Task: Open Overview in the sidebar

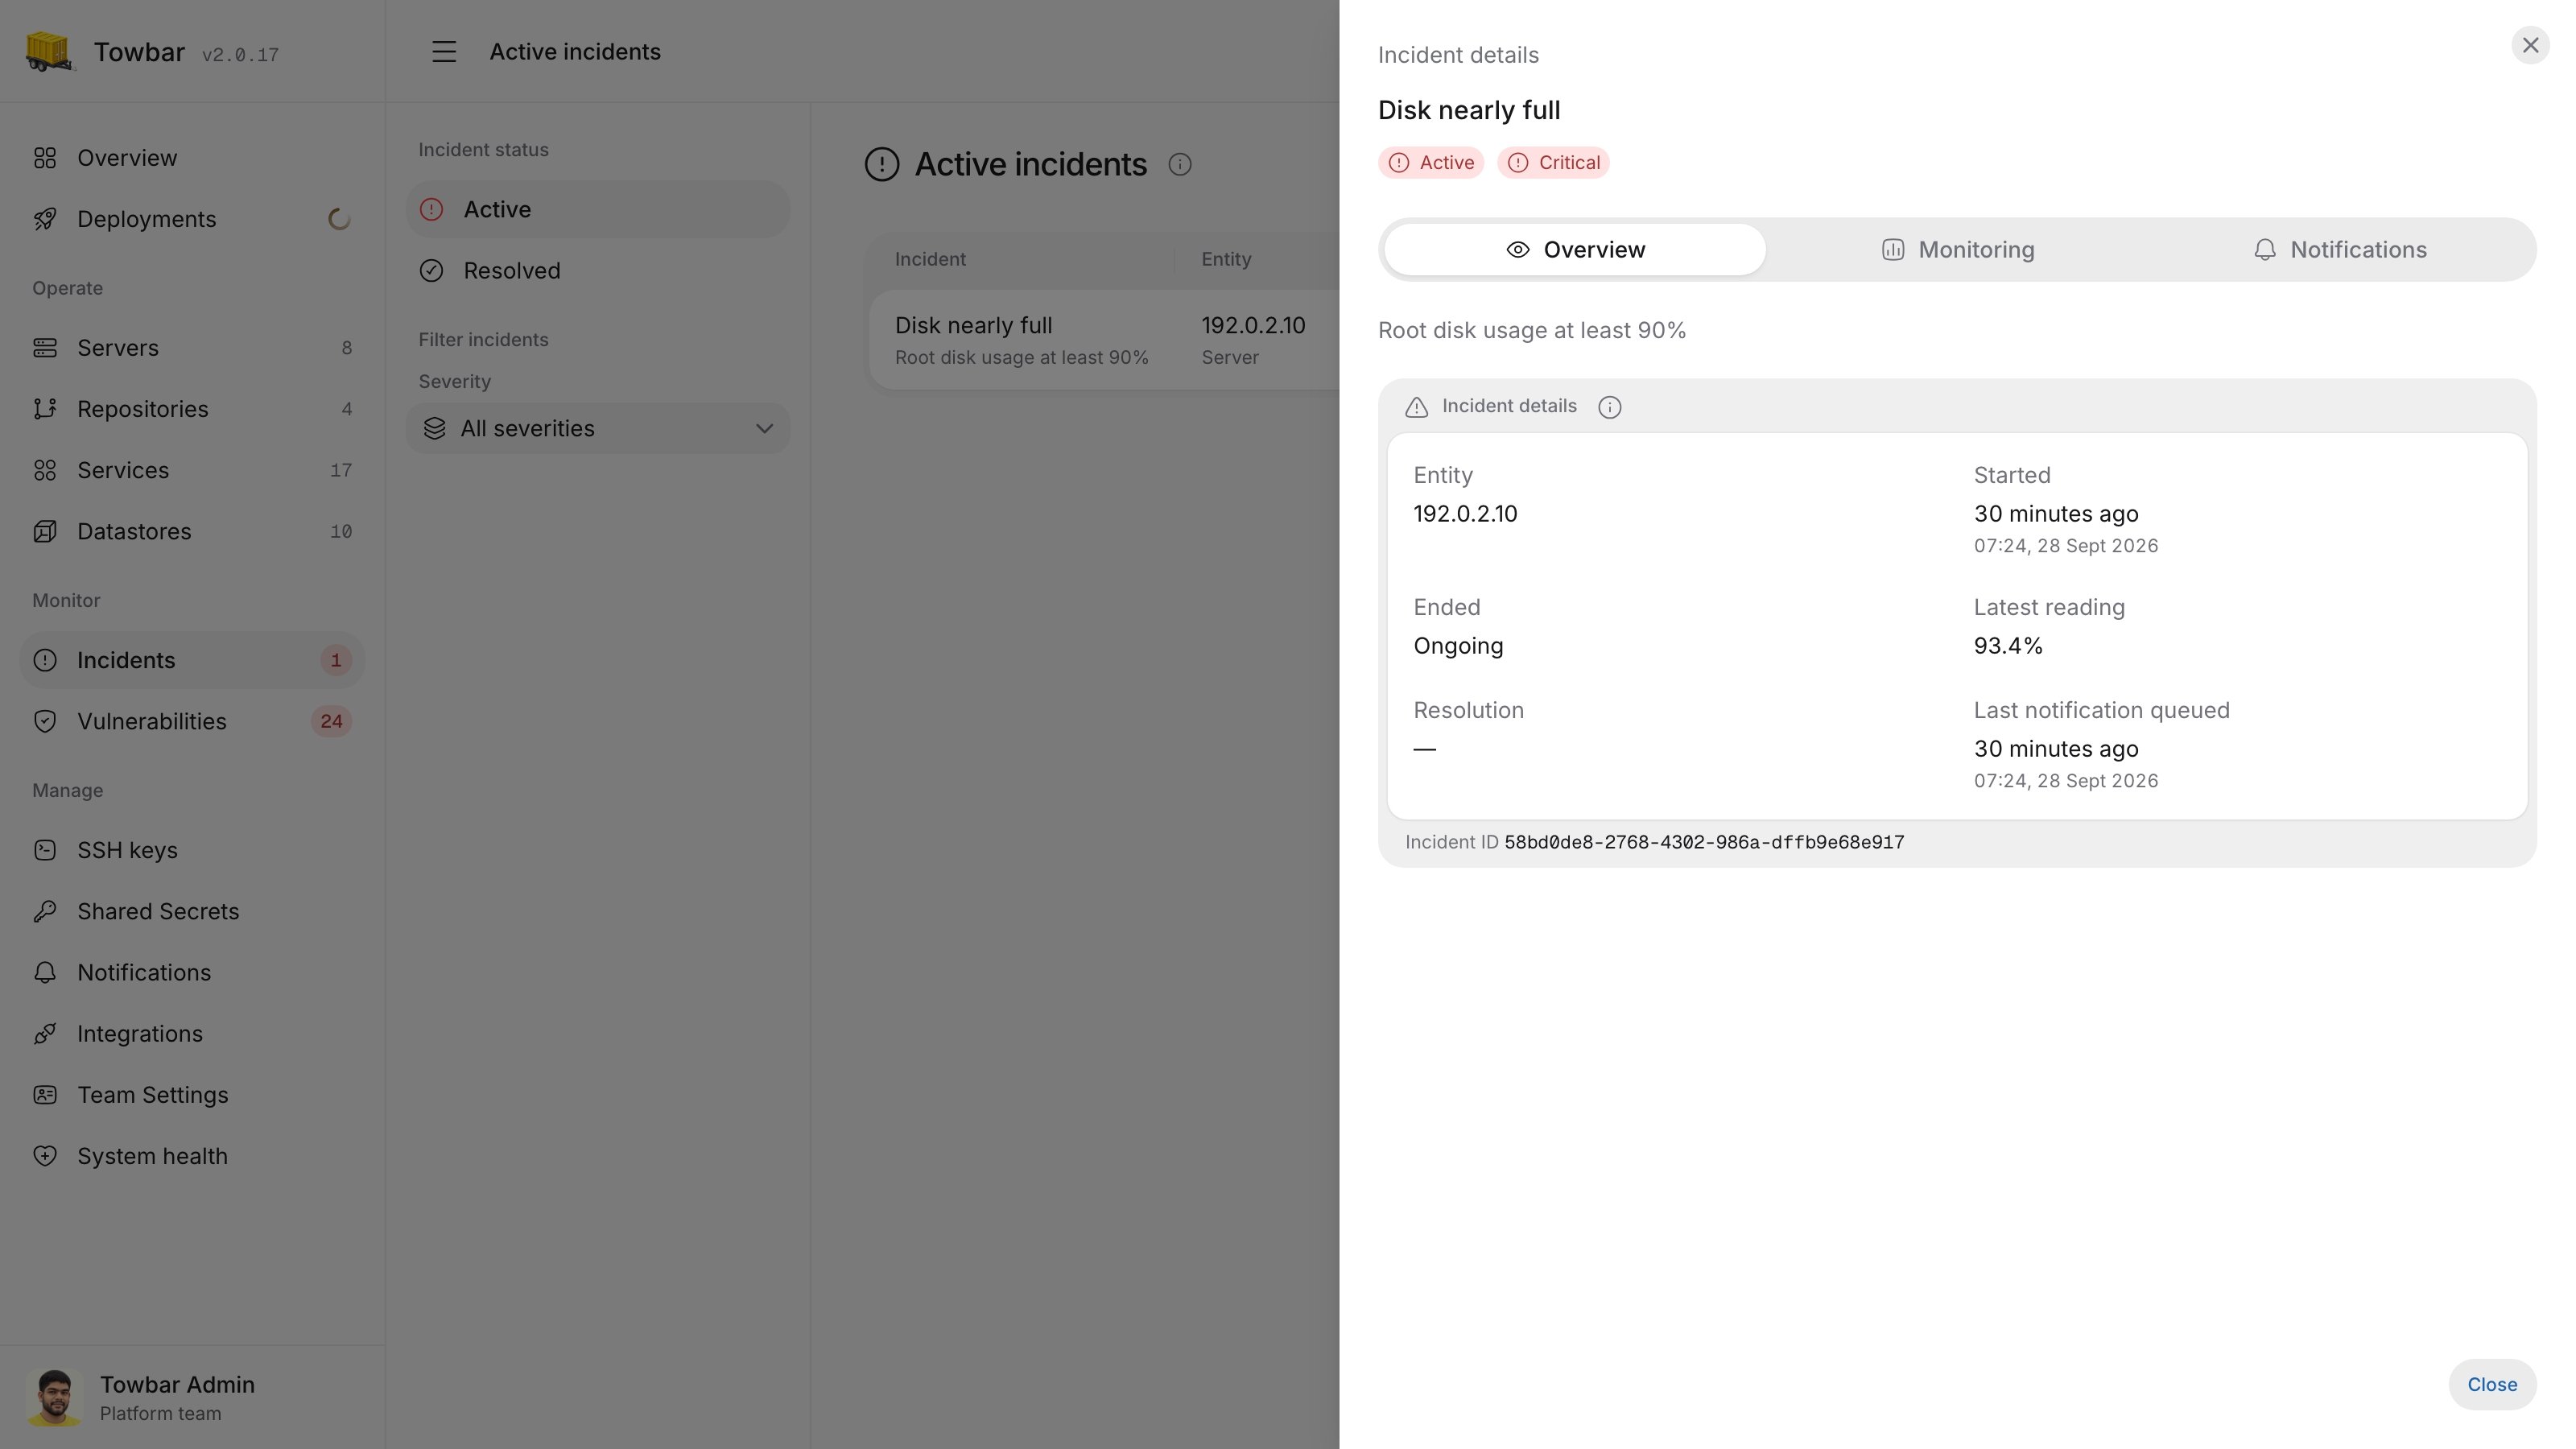Action: pyautogui.click(x=192, y=158)
